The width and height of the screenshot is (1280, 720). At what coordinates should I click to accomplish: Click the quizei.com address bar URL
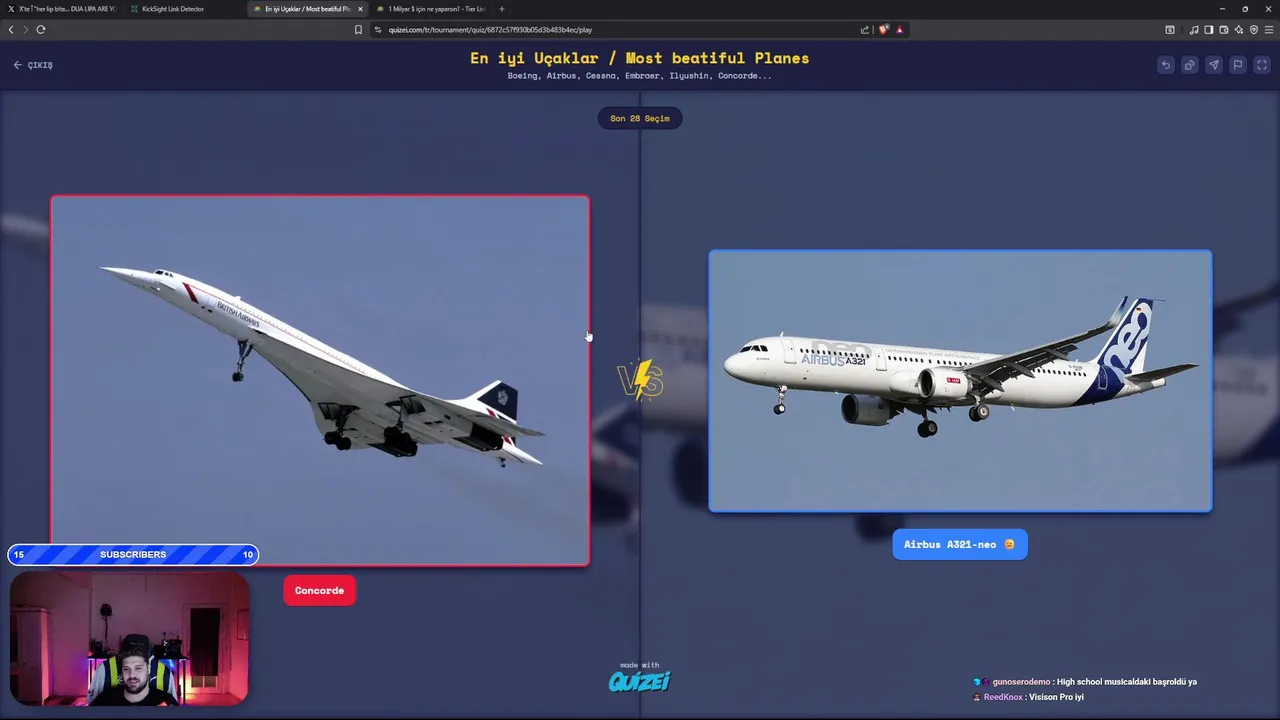tap(490, 30)
